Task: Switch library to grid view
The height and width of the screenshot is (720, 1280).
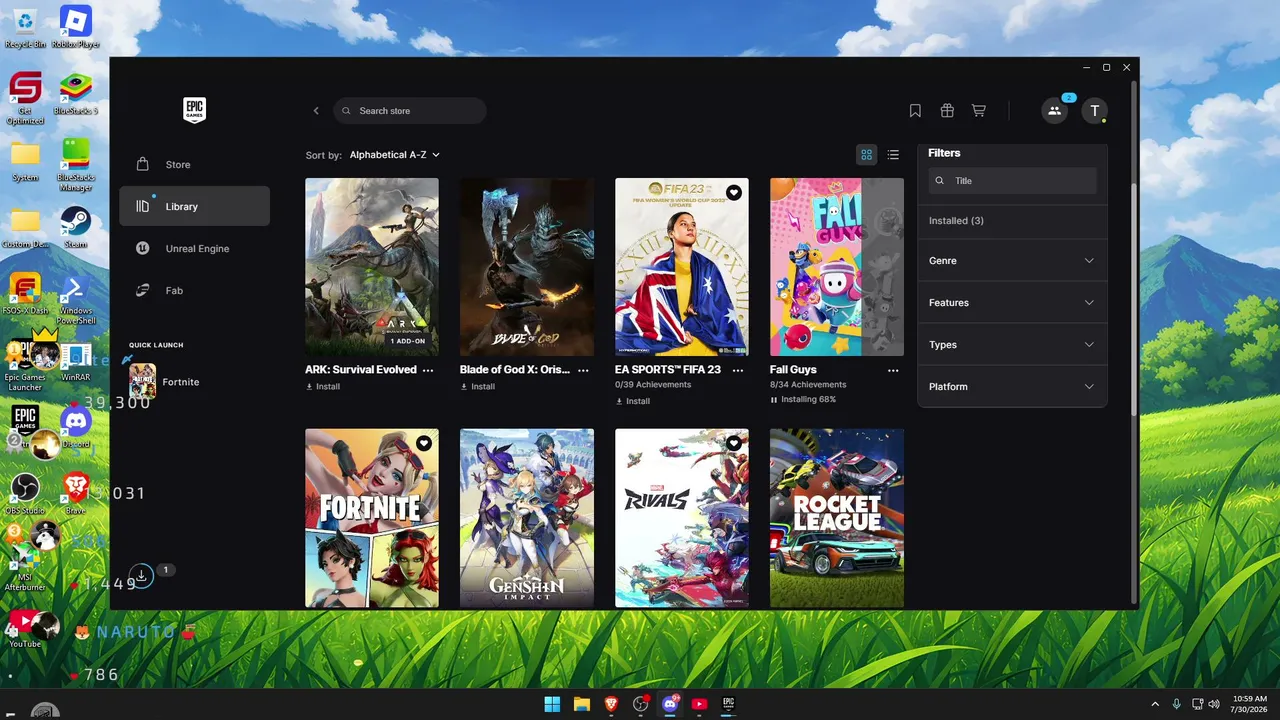Action: point(866,155)
